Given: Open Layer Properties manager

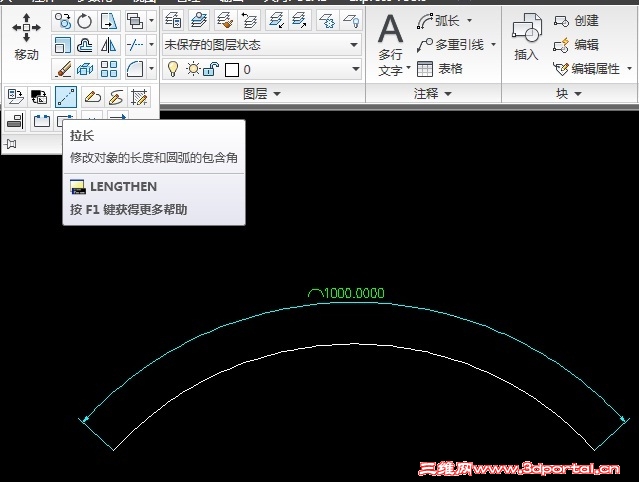Looking at the screenshot, I should [173, 20].
